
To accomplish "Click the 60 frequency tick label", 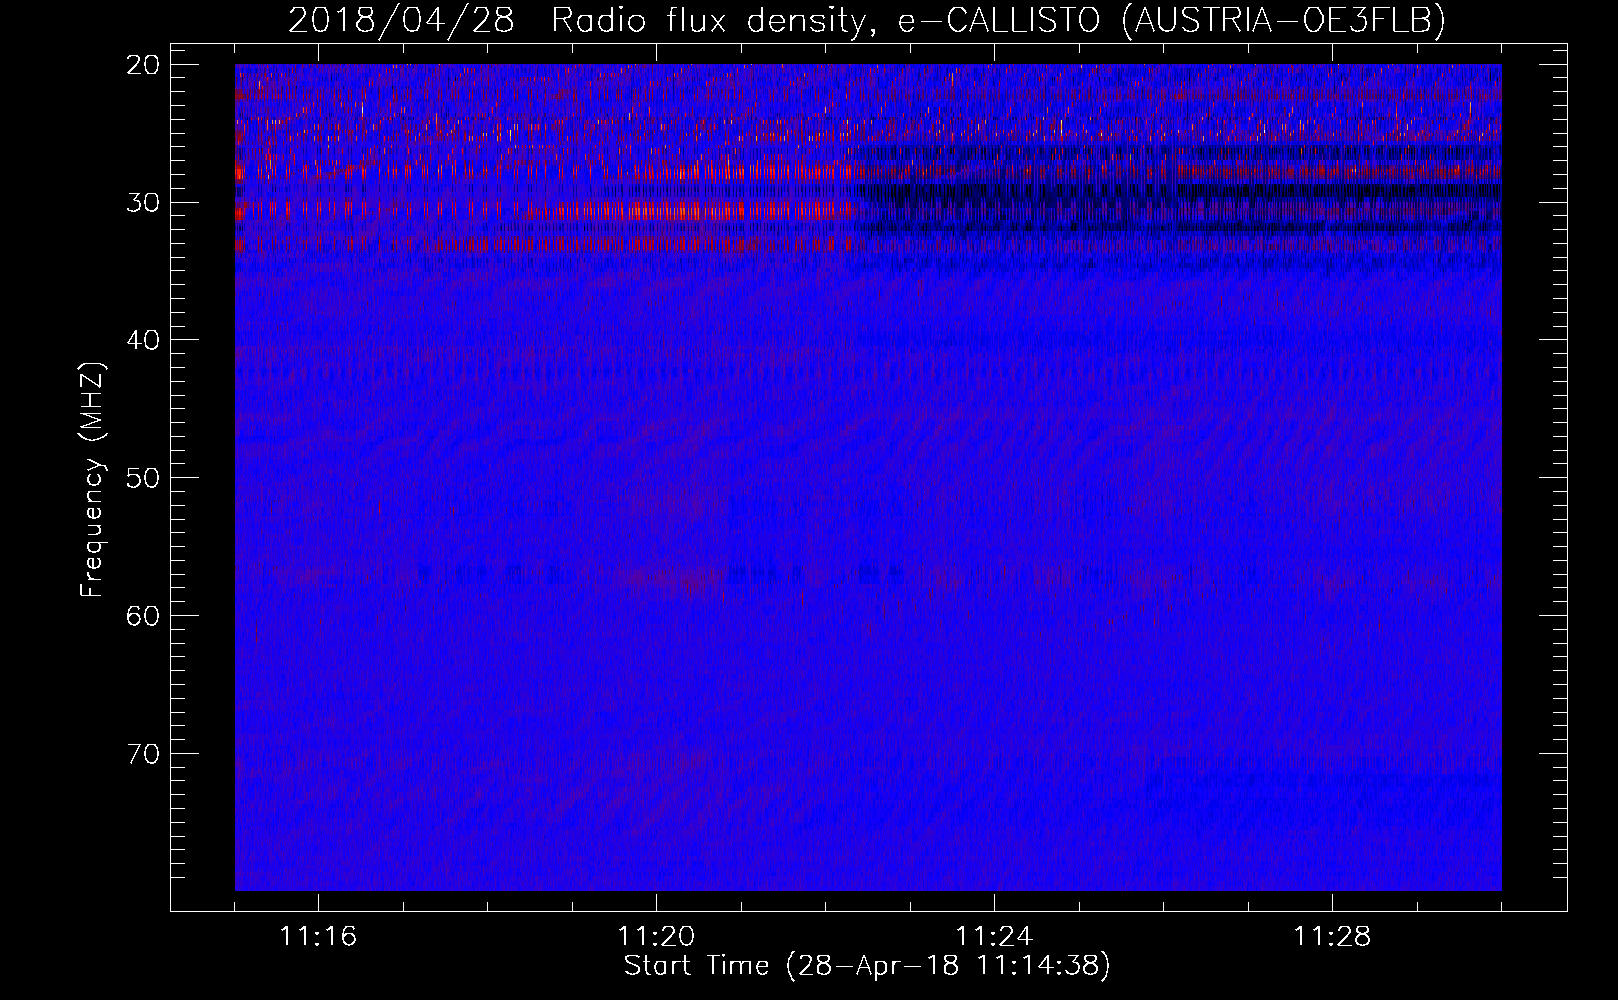I will pyautogui.click(x=144, y=616).
